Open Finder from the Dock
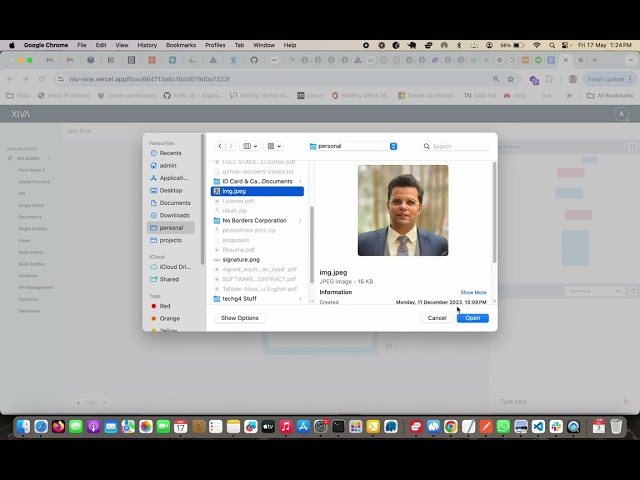This screenshot has height=480, width=640. tap(24, 427)
